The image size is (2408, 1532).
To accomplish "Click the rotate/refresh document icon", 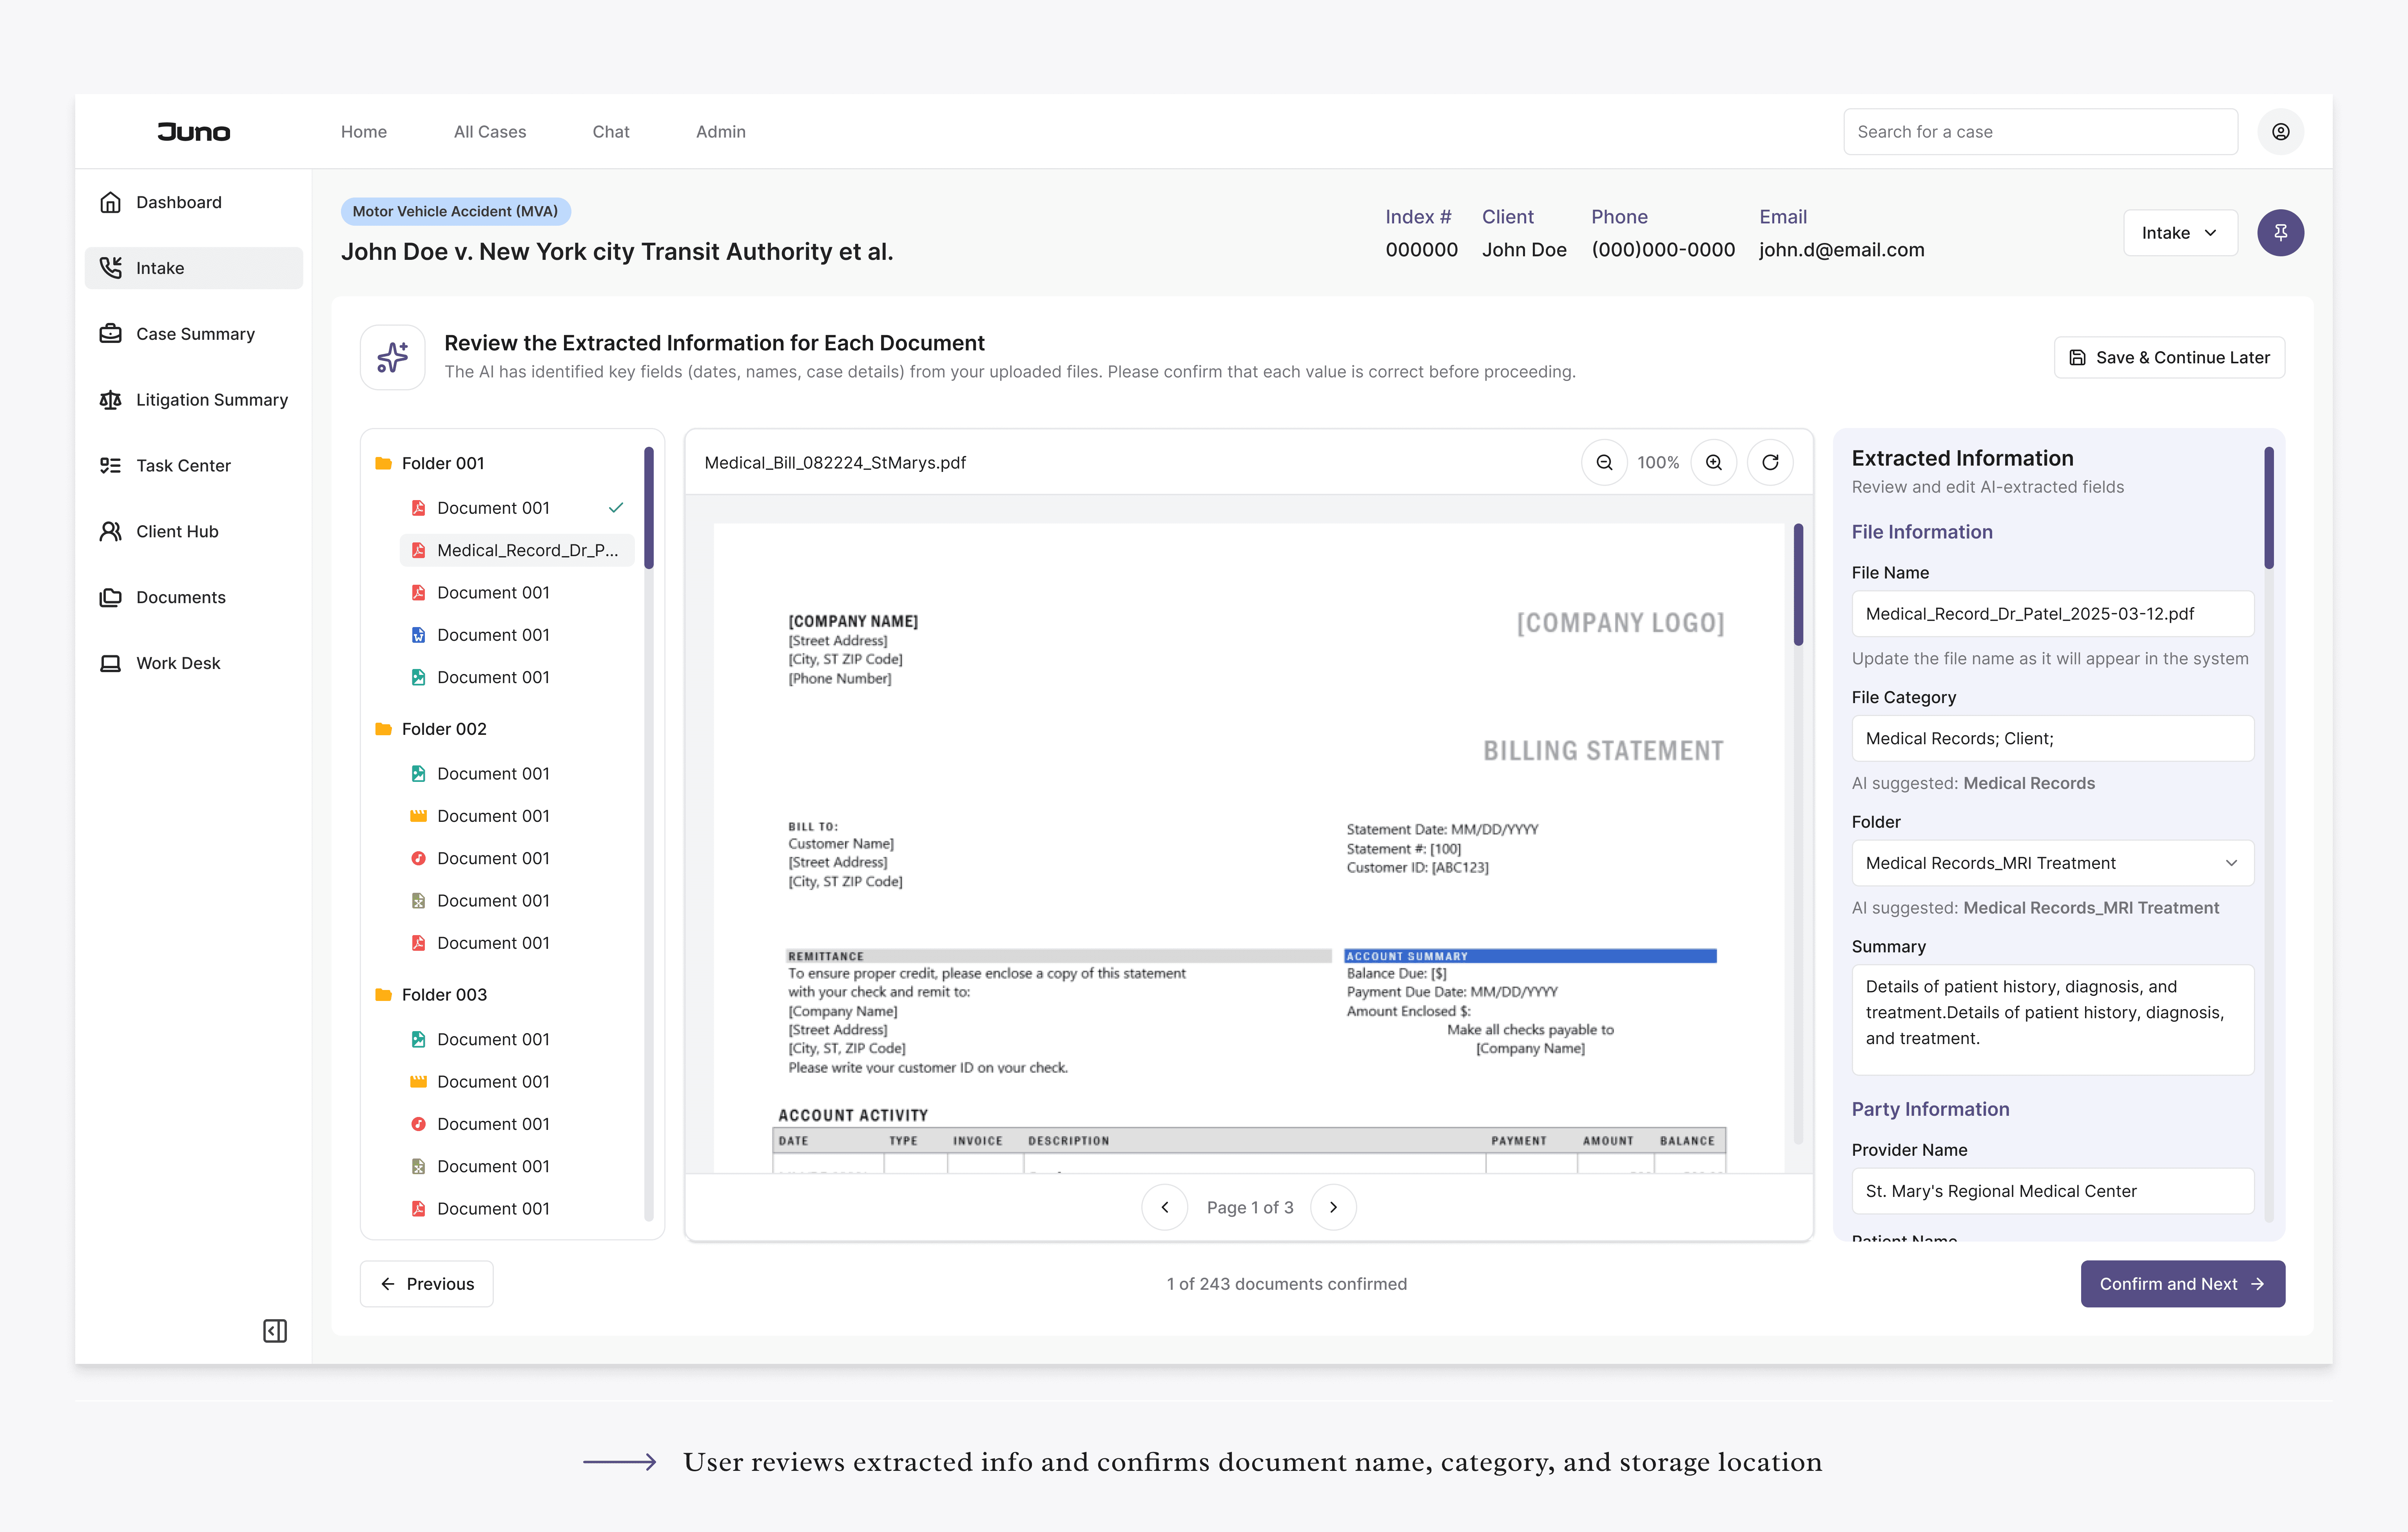I will [1769, 462].
